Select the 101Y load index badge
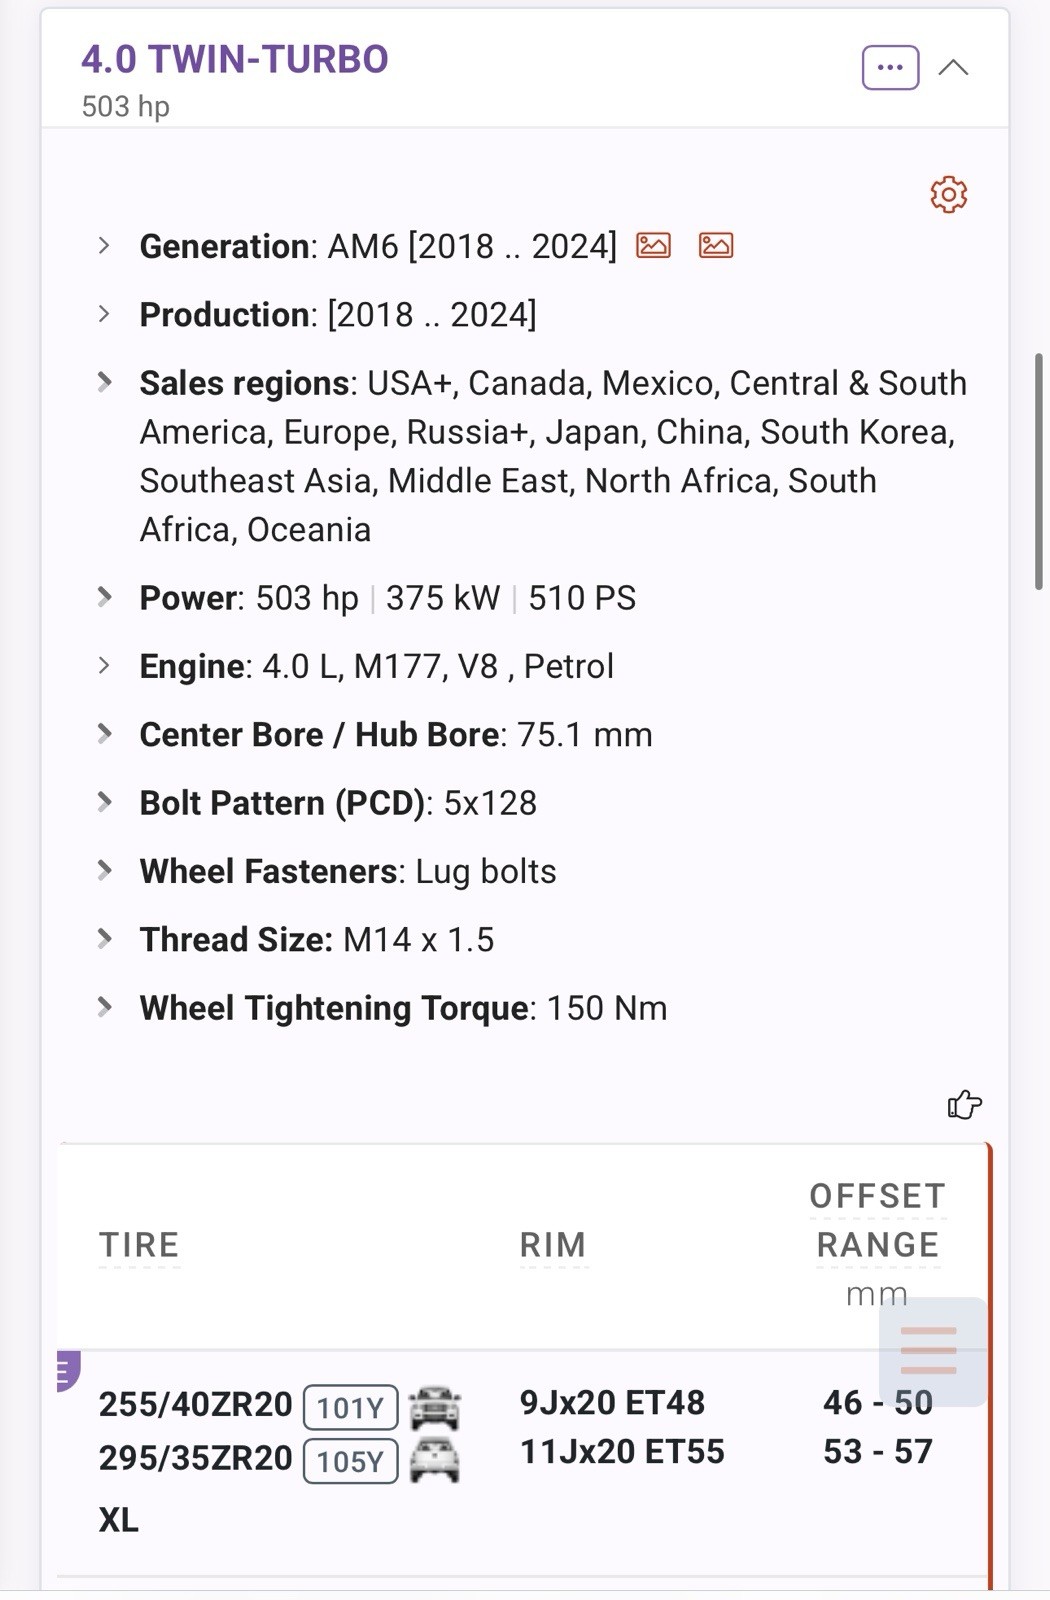The width and height of the screenshot is (1050, 1600). pyautogui.click(x=350, y=1408)
